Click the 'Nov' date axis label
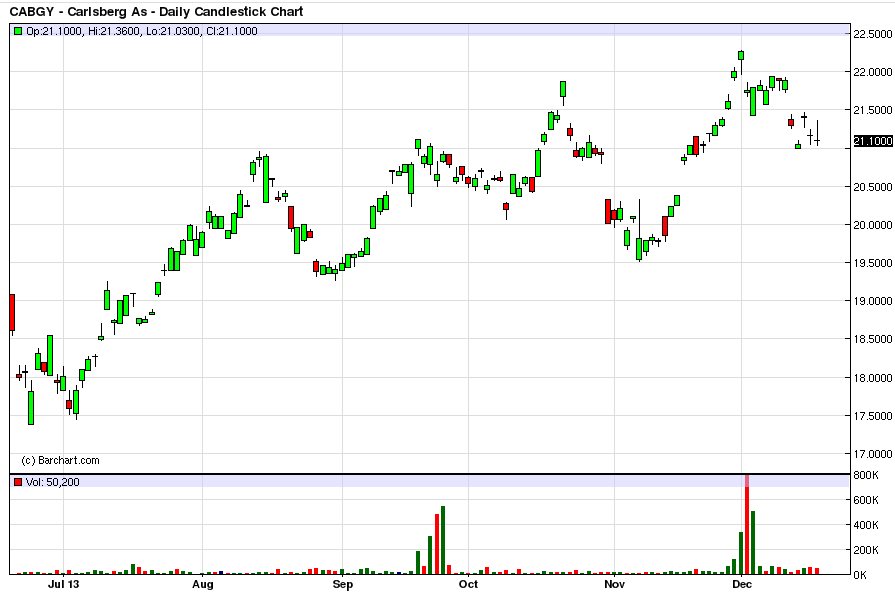This screenshot has height=596, width=895. coord(614,585)
